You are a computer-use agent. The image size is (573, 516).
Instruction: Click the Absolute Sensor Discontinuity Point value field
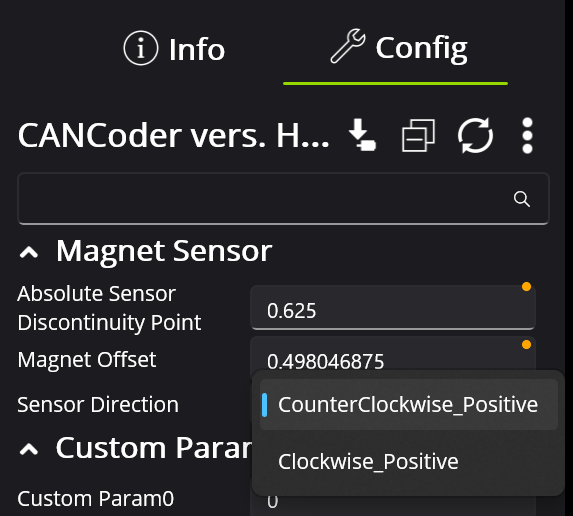pyautogui.click(x=393, y=308)
